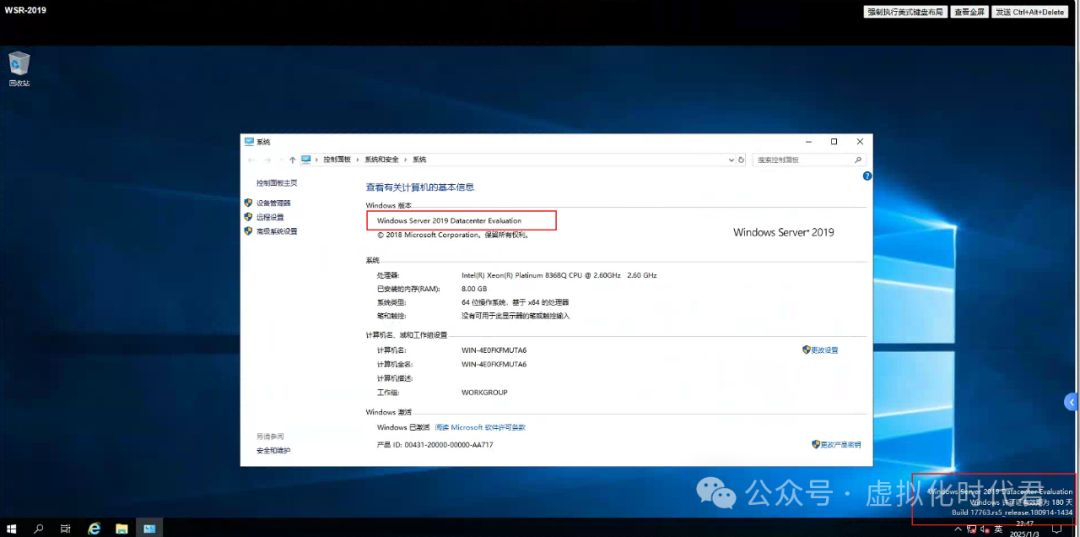The image size is (1080, 537).
Task: Open File Explorer from the taskbar
Action: point(121,528)
